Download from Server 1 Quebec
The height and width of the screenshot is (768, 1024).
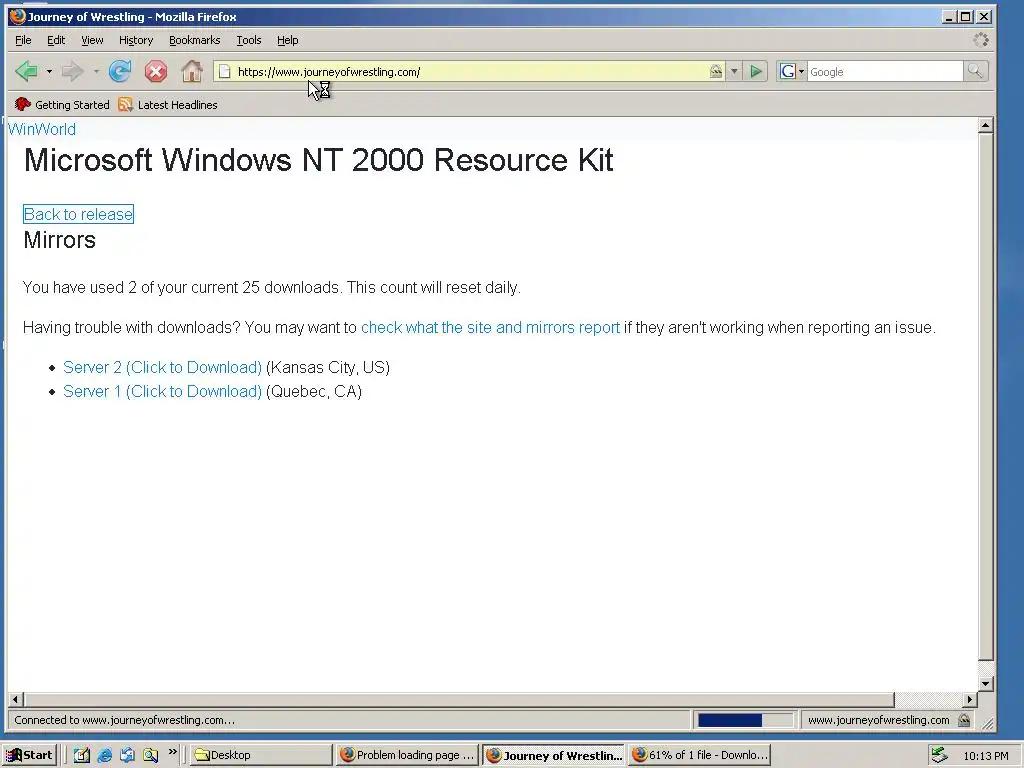click(x=162, y=391)
